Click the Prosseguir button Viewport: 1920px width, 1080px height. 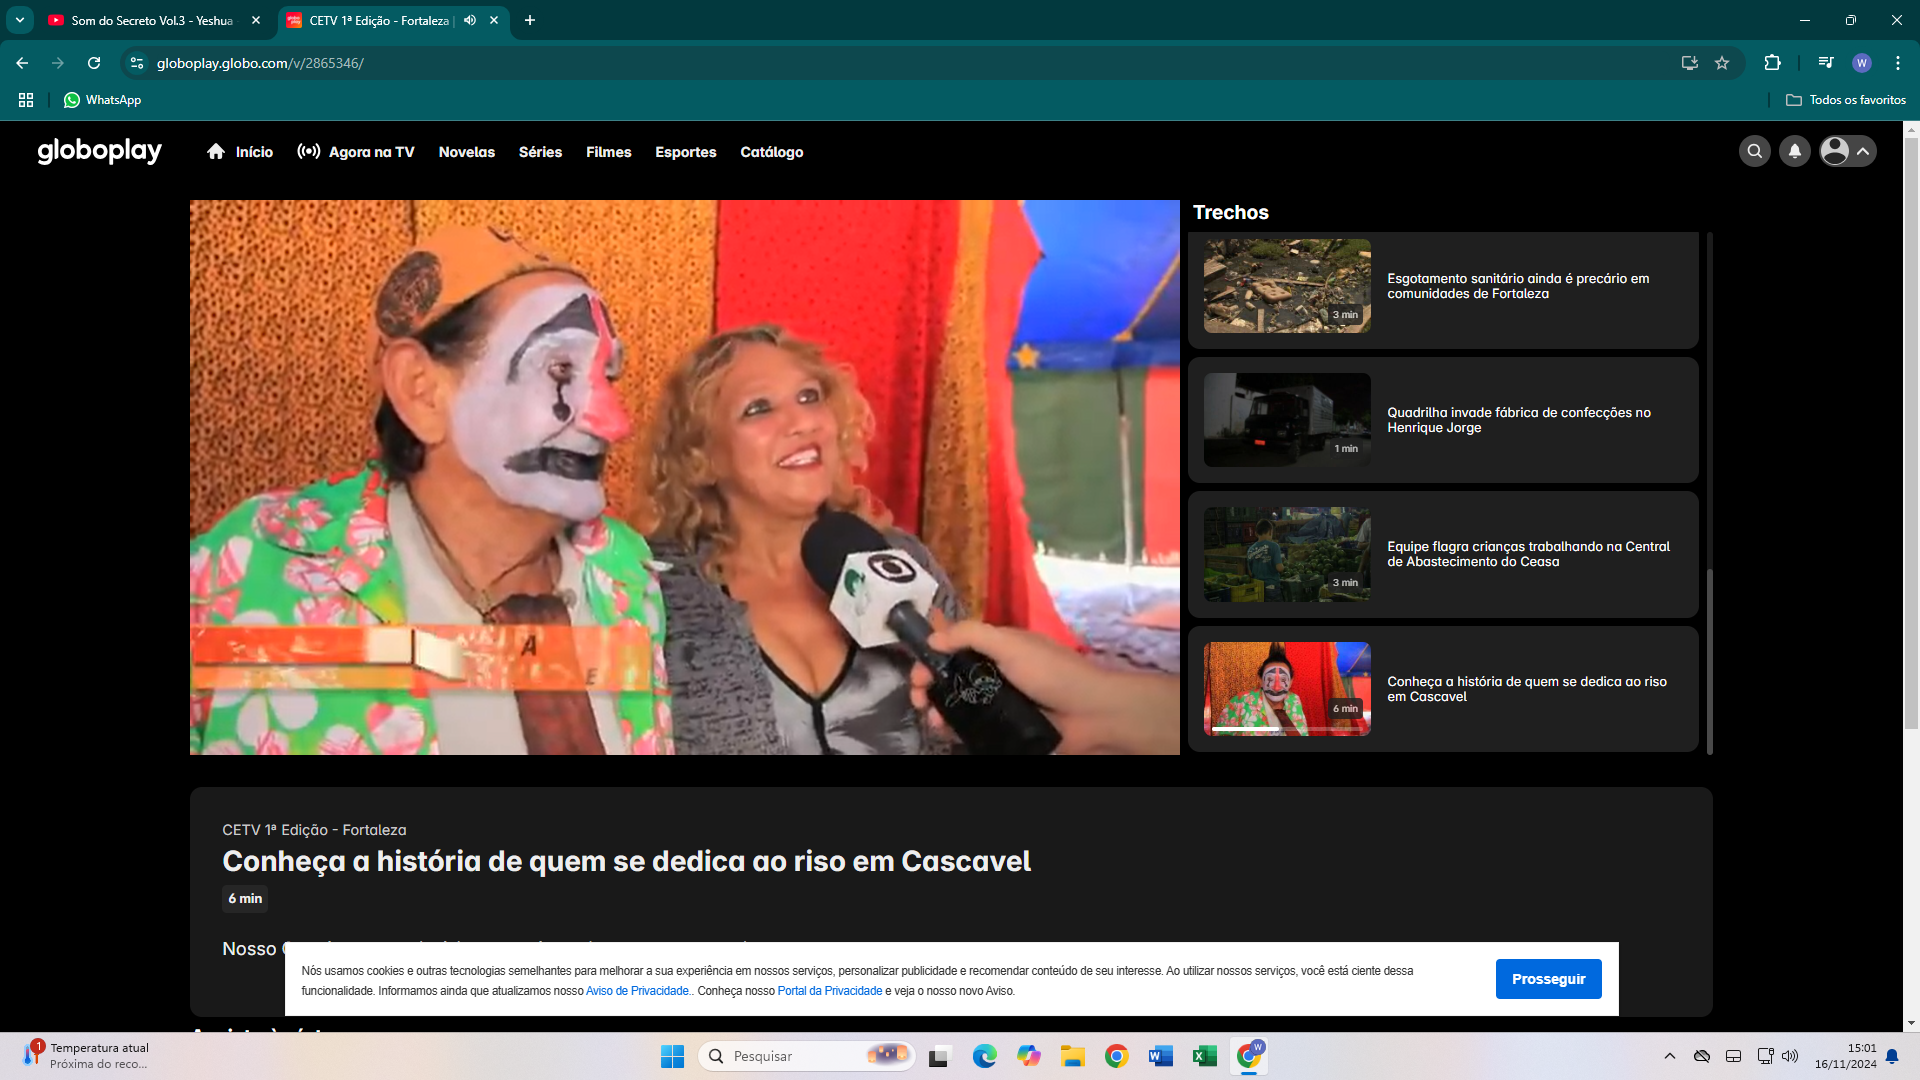point(1548,979)
